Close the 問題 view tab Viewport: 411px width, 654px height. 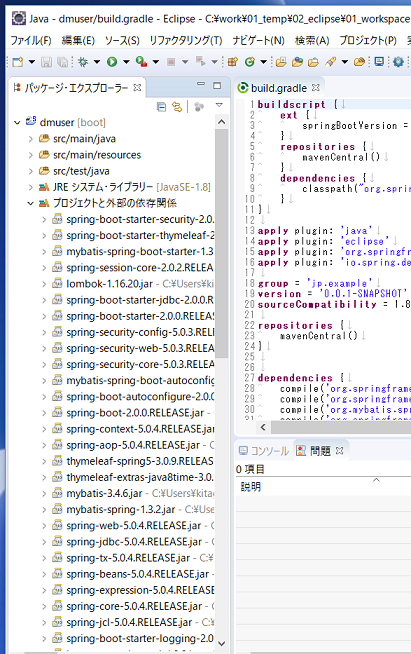[x=340, y=451]
